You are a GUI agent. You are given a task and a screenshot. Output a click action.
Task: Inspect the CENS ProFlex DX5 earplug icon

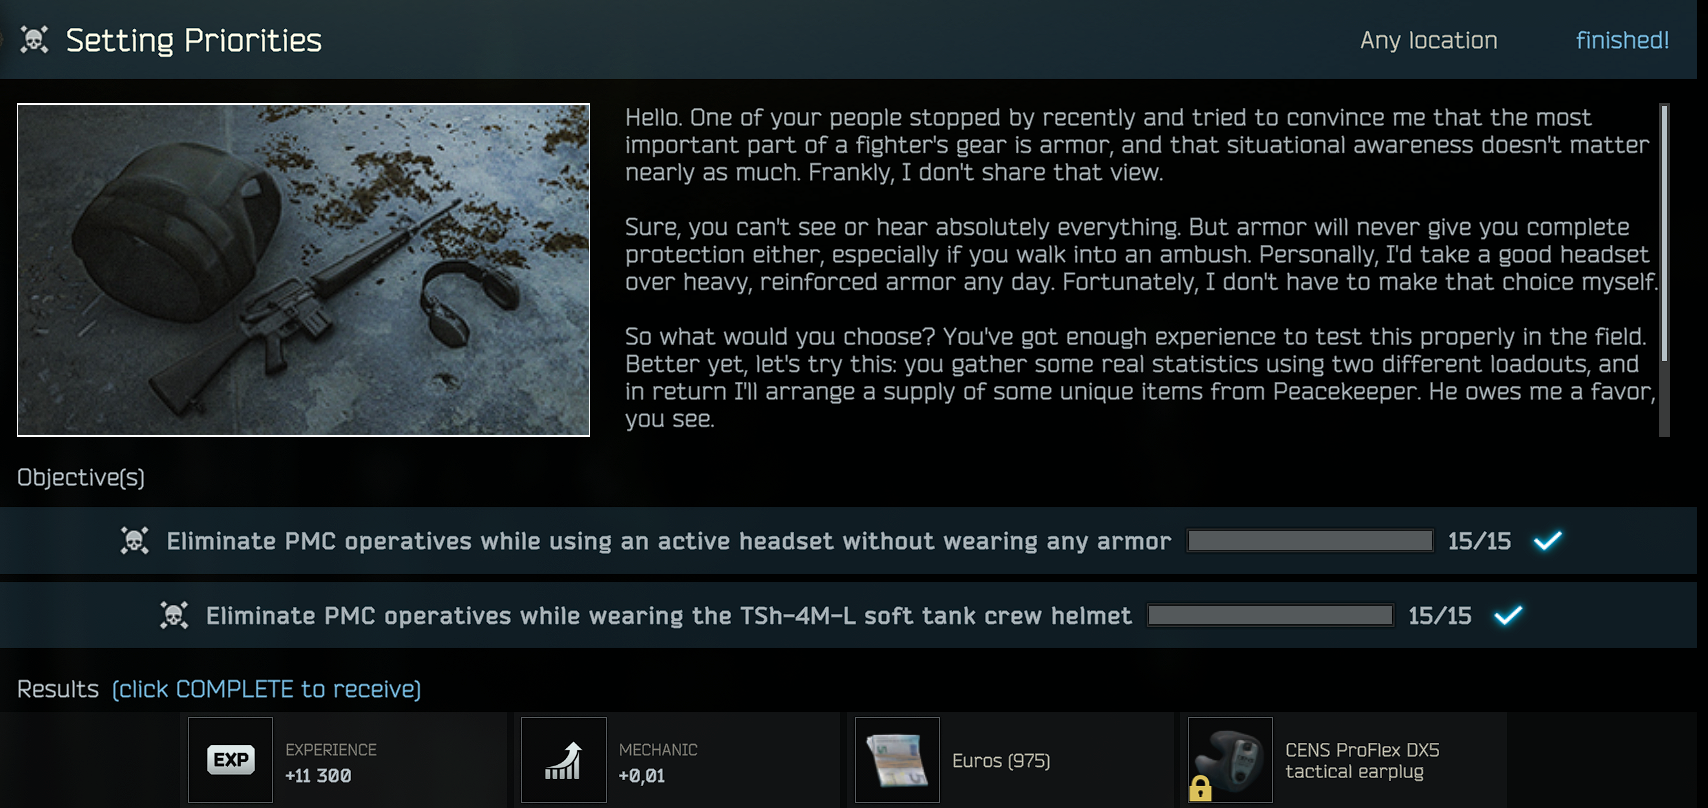click(1230, 760)
